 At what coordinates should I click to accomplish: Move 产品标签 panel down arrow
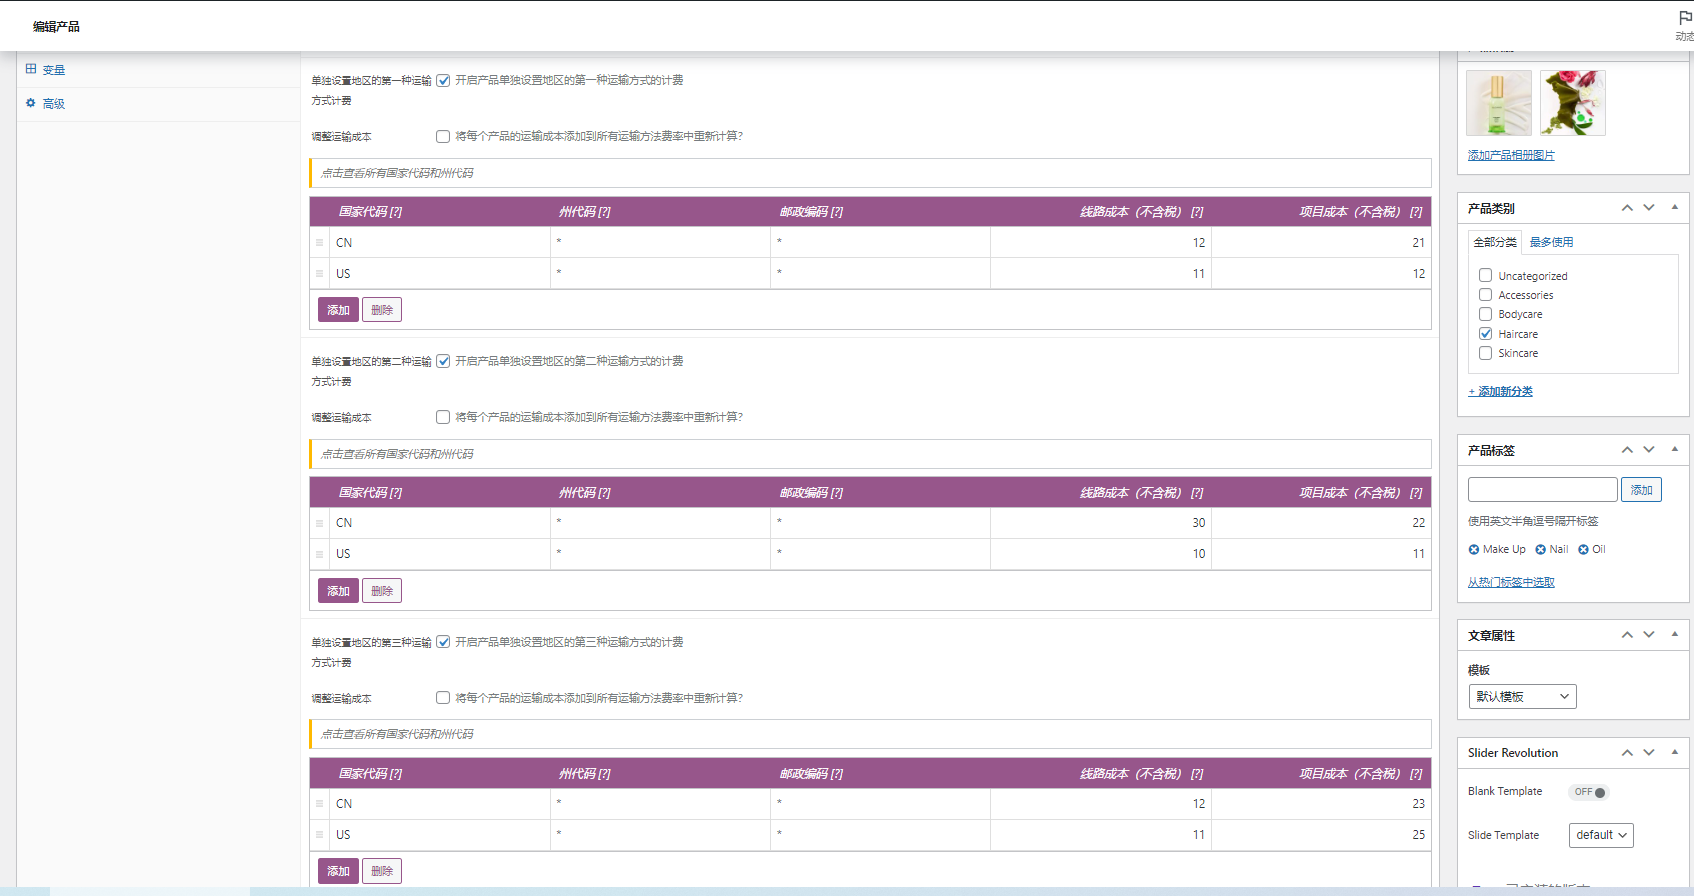pos(1649,450)
